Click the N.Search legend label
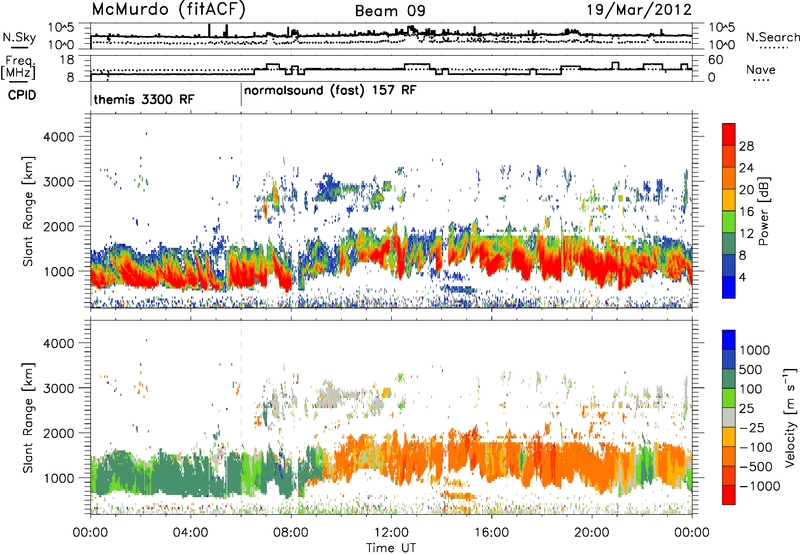The width and height of the screenshot is (800, 554). 772,37
